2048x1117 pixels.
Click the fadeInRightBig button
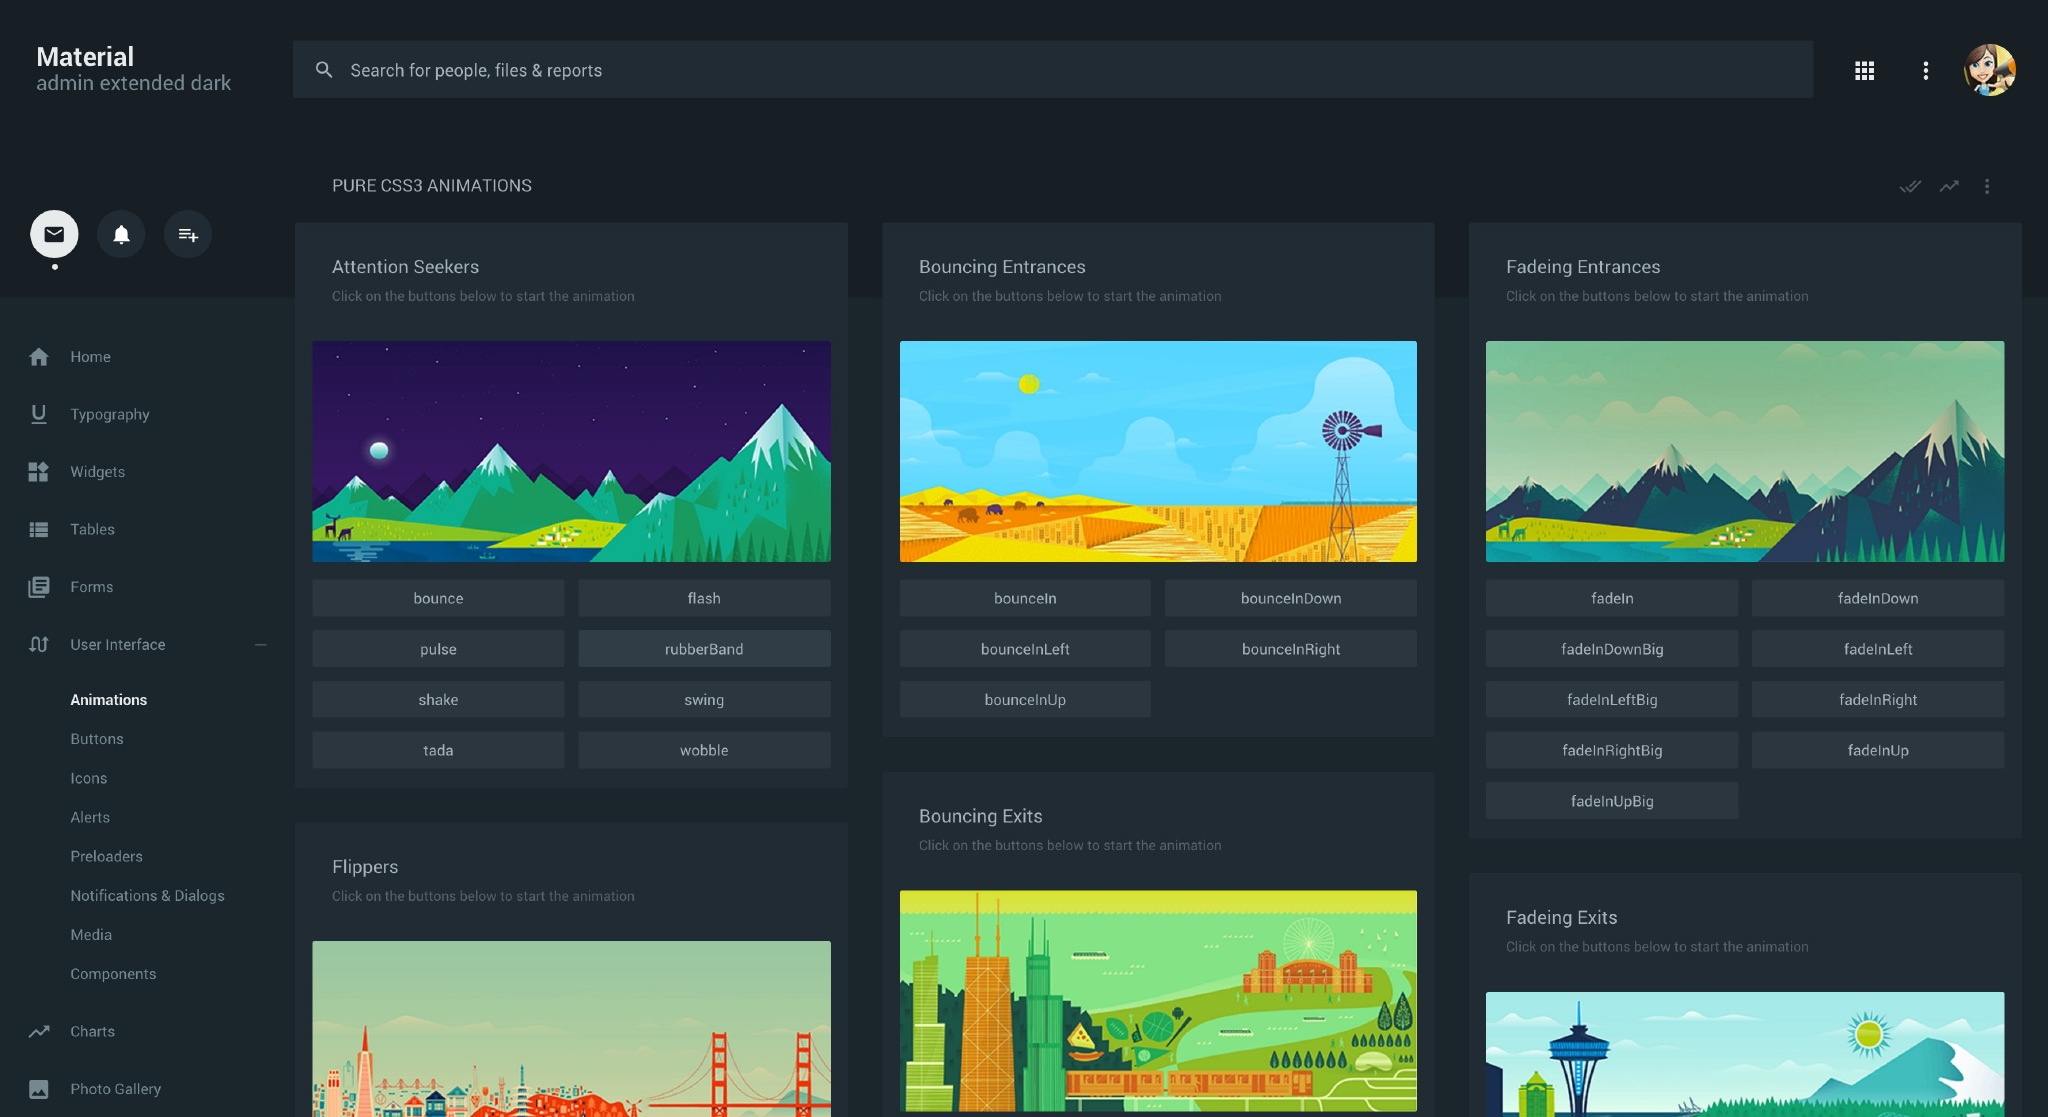pos(1612,750)
